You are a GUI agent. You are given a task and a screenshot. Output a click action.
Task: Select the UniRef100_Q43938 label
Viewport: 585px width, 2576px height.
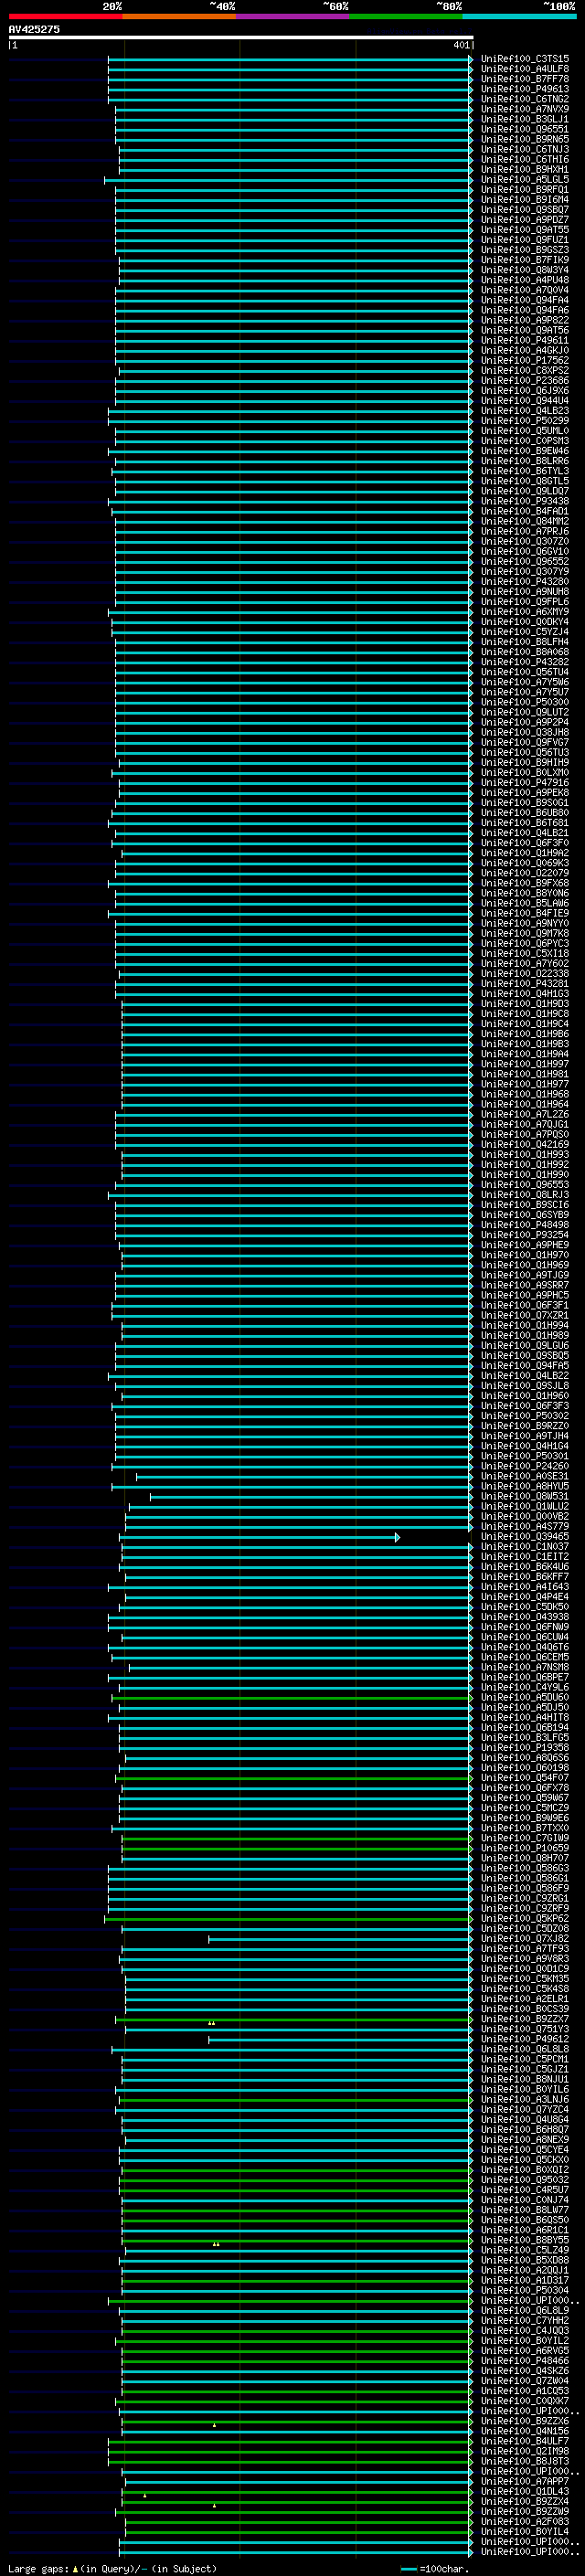click(x=525, y=1617)
